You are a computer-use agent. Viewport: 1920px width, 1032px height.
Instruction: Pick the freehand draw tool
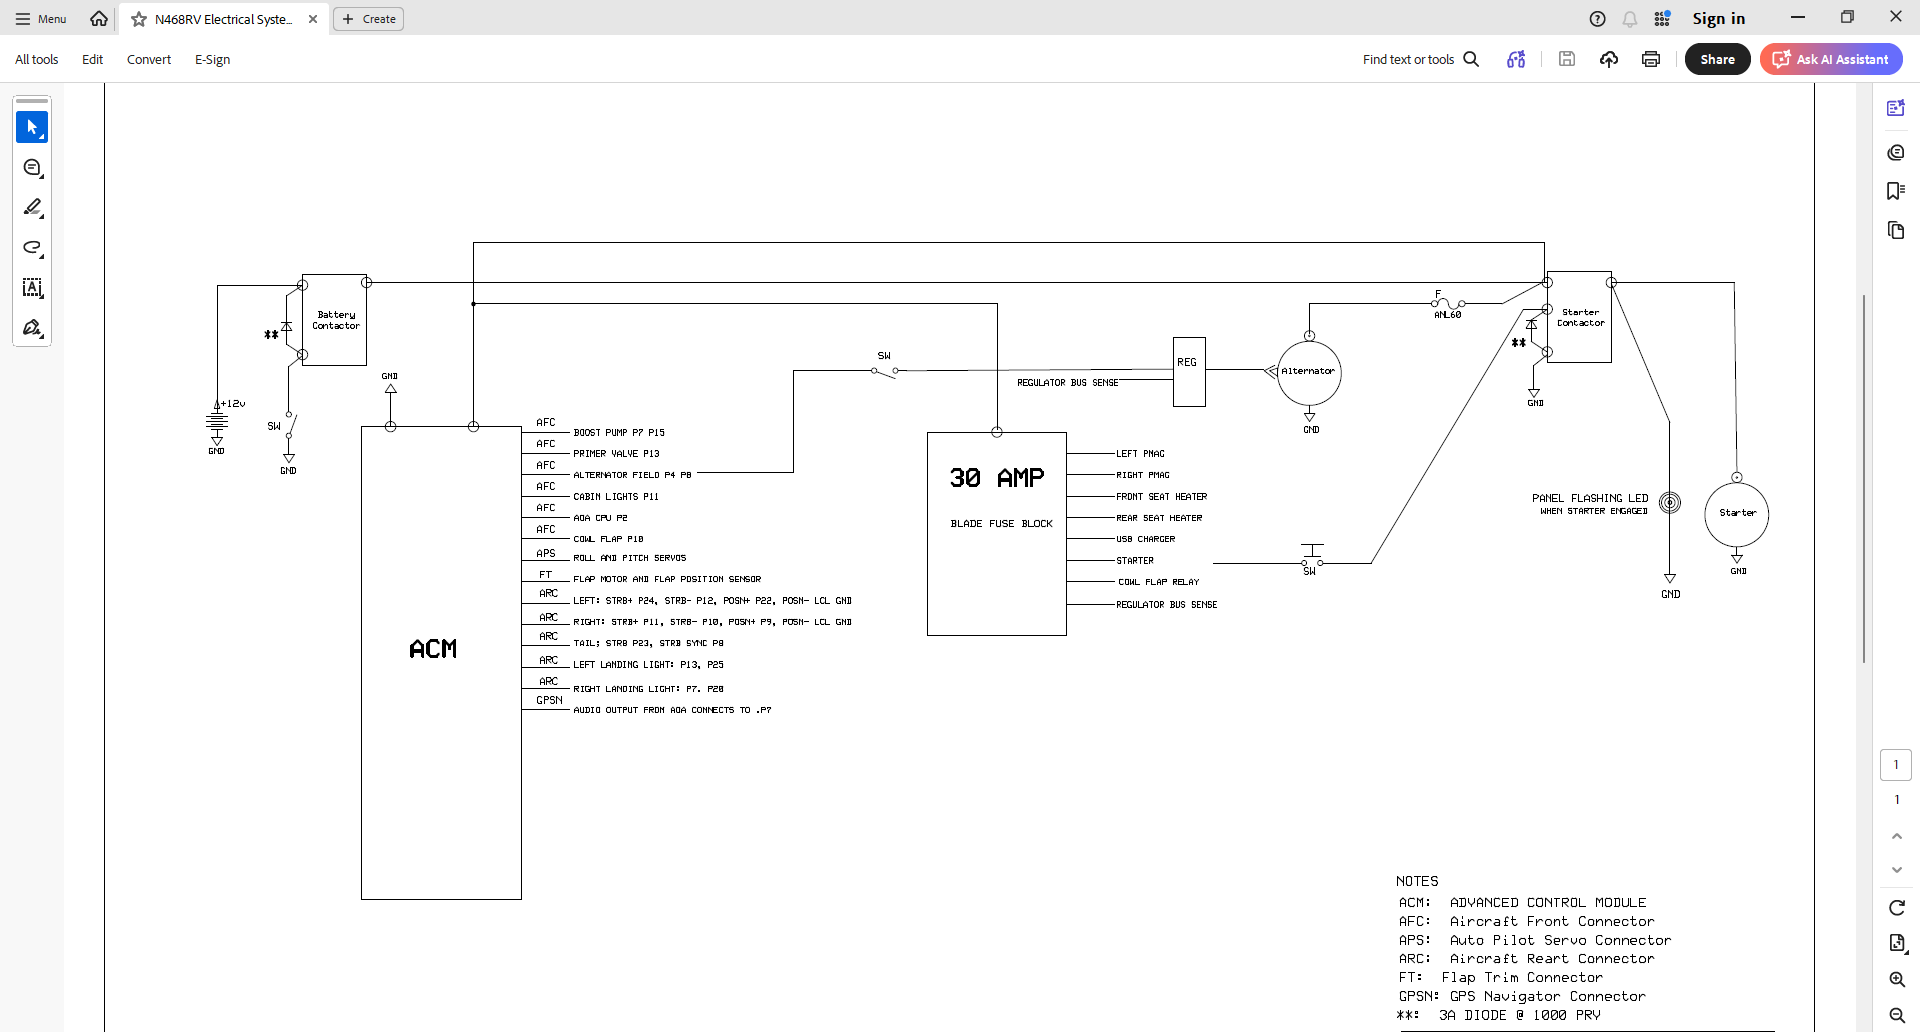[32, 248]
